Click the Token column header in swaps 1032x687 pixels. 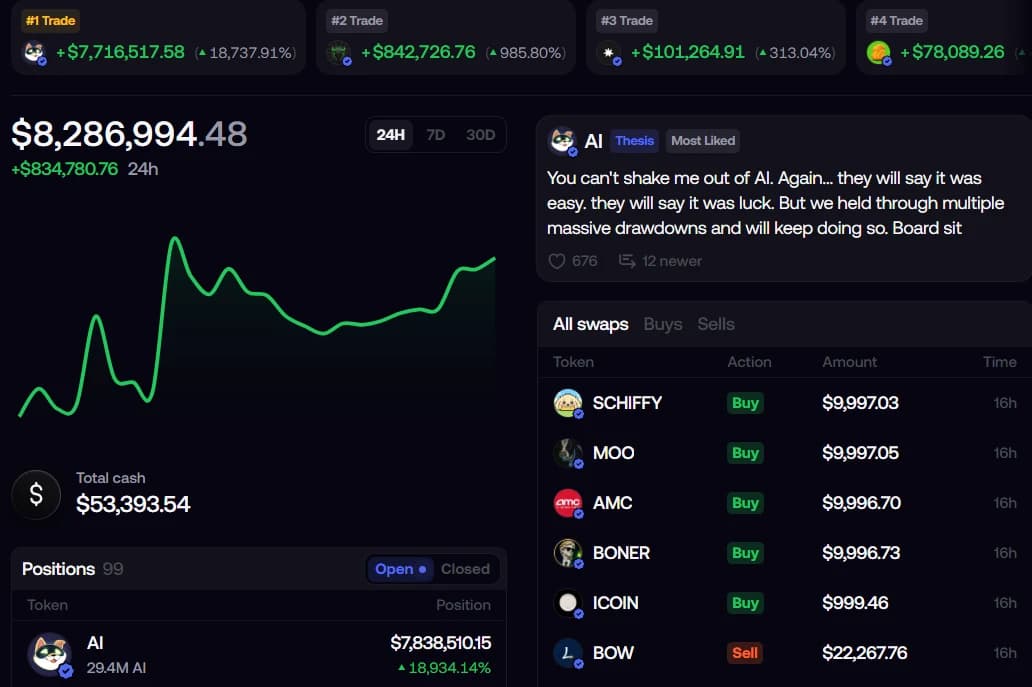573,362
